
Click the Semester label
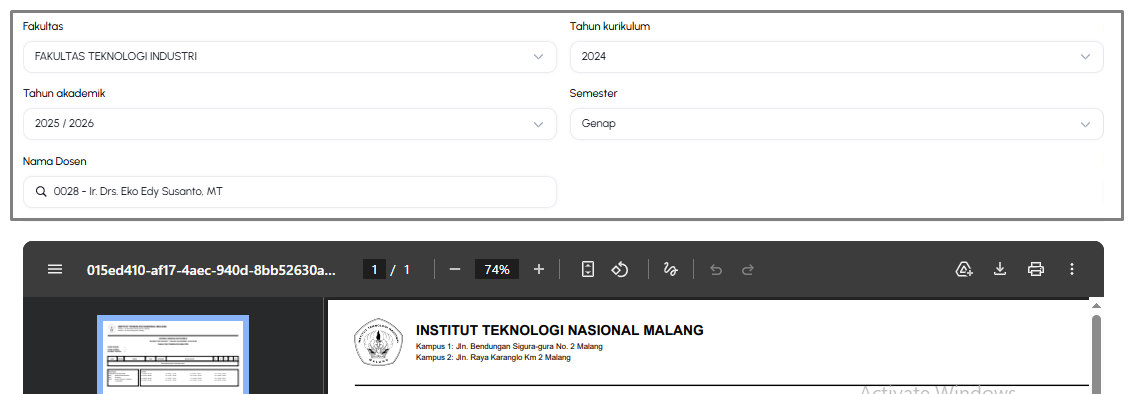(x=593, y=93)
